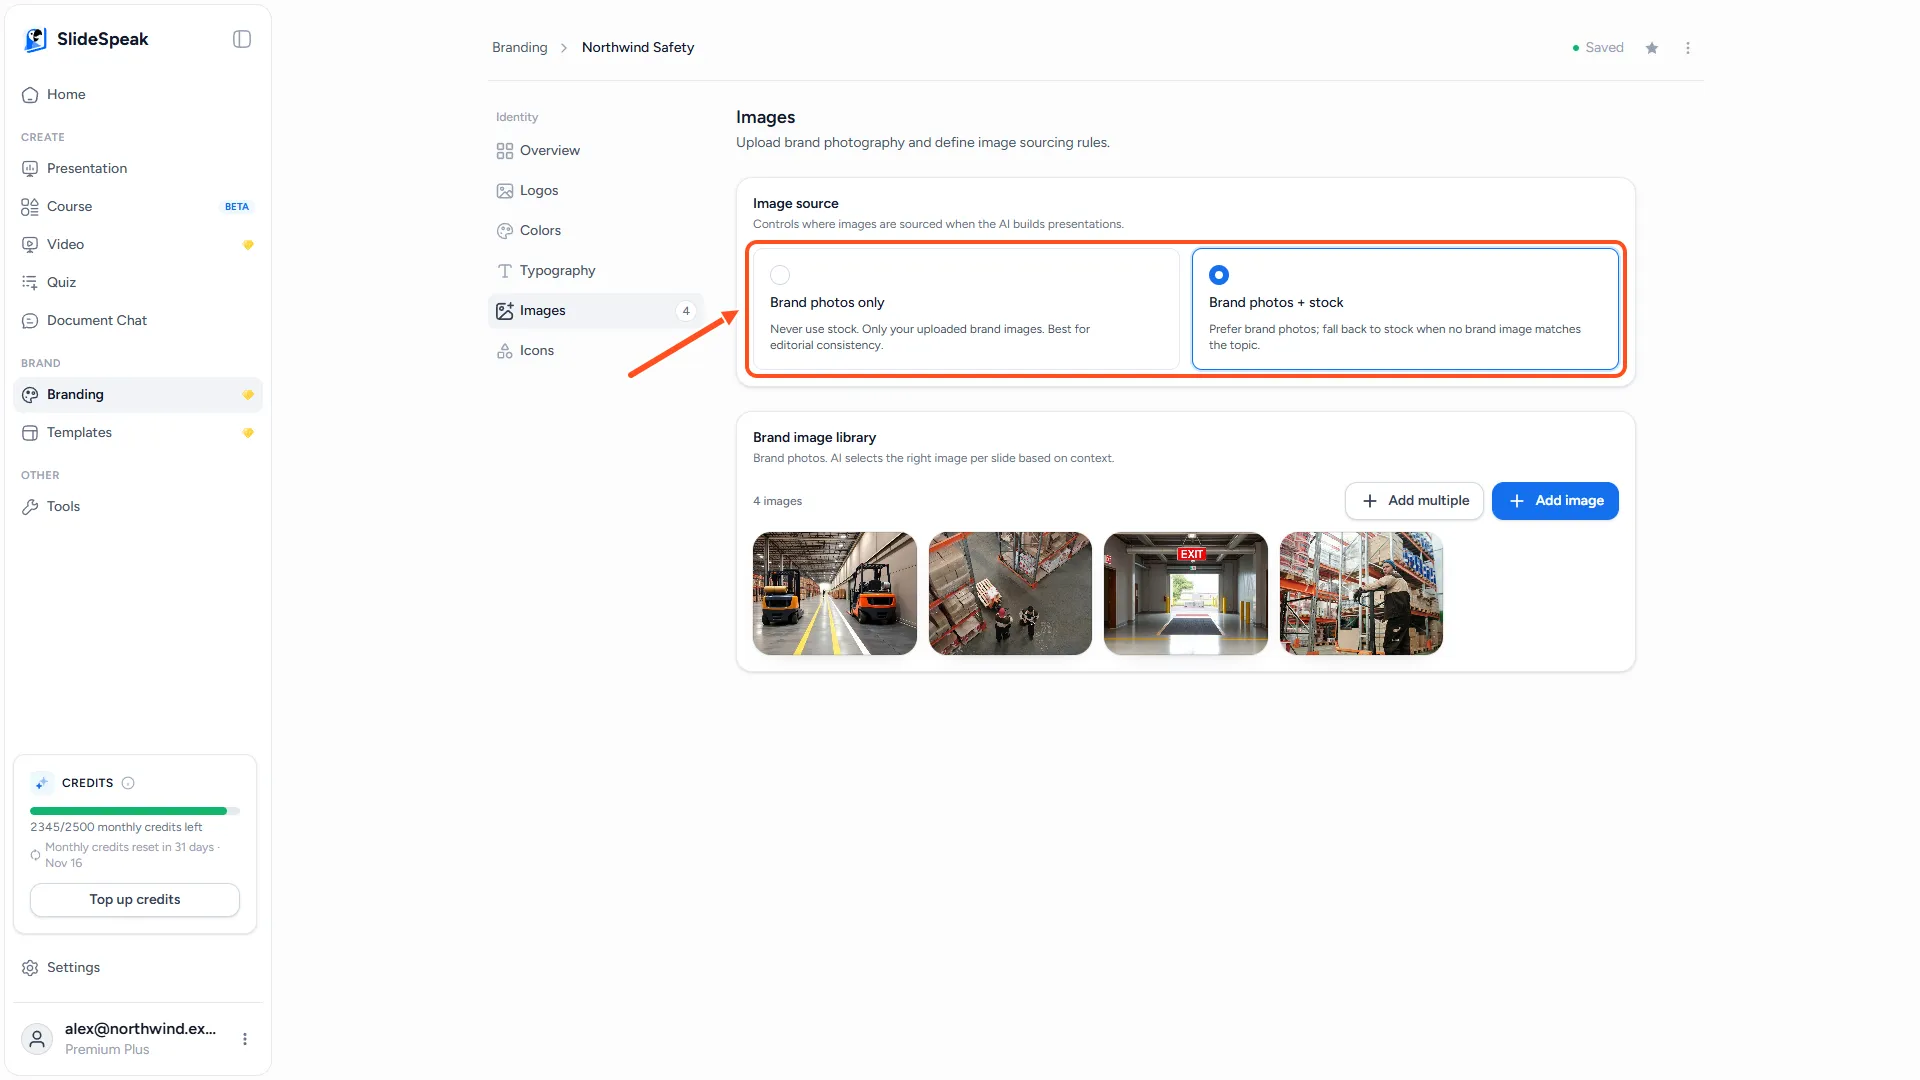Screen dimensions: 1920x1080
Task: Click the Saved status indicator
Action: click(x=1598, y=48)
